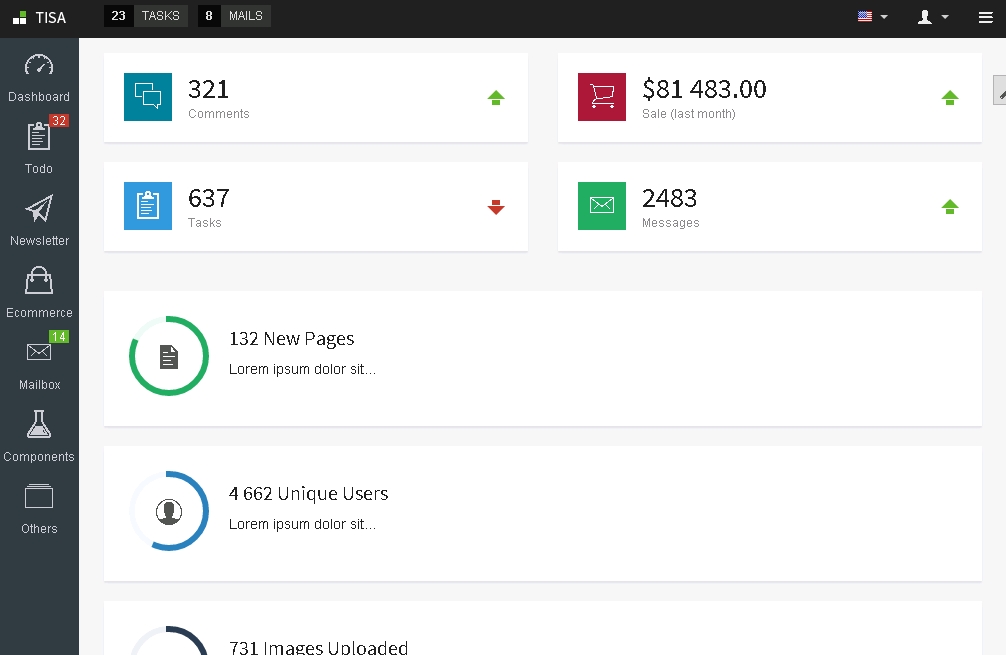Open the Ecommerce shopping bag icon
The width and height of the screenshot is (1006, 655).
tap(39, 281)
